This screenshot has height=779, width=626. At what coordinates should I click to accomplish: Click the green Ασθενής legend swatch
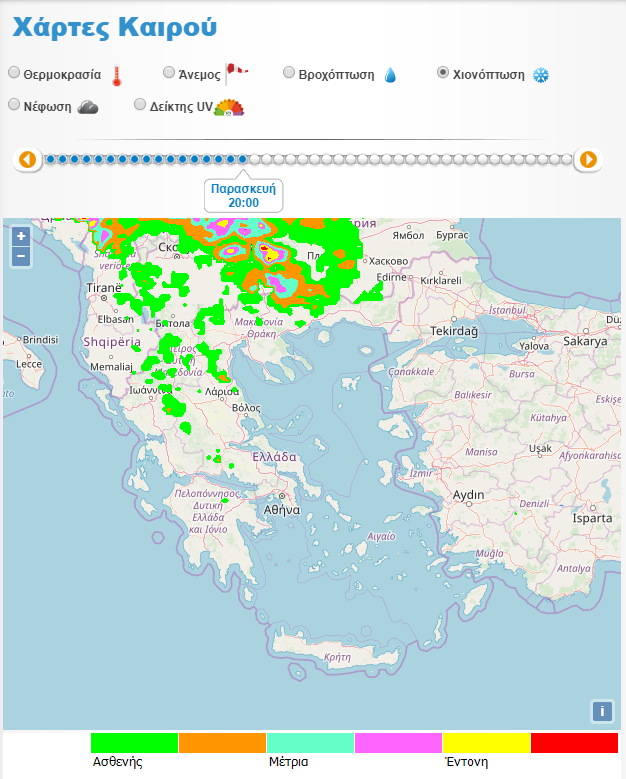click(x=135, y=743)
